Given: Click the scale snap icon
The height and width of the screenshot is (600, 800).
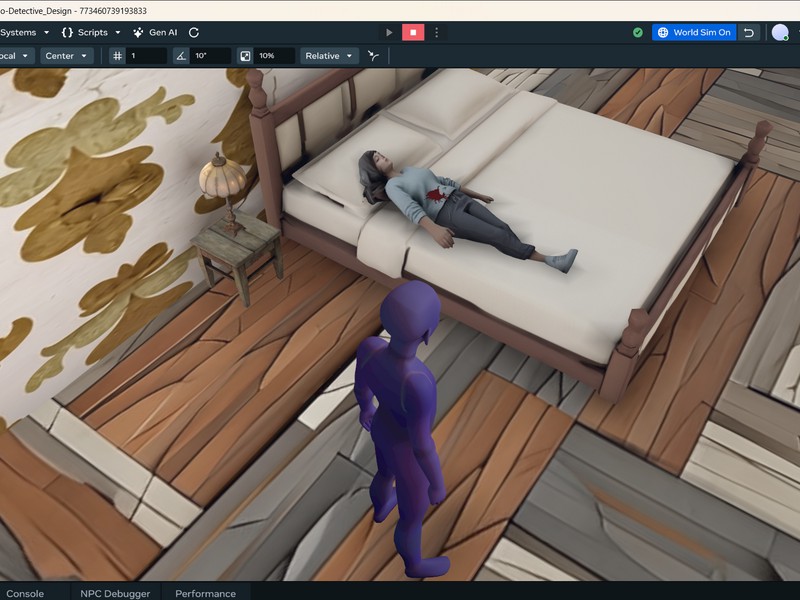Looking at the screenshot, I should point(245,56).
